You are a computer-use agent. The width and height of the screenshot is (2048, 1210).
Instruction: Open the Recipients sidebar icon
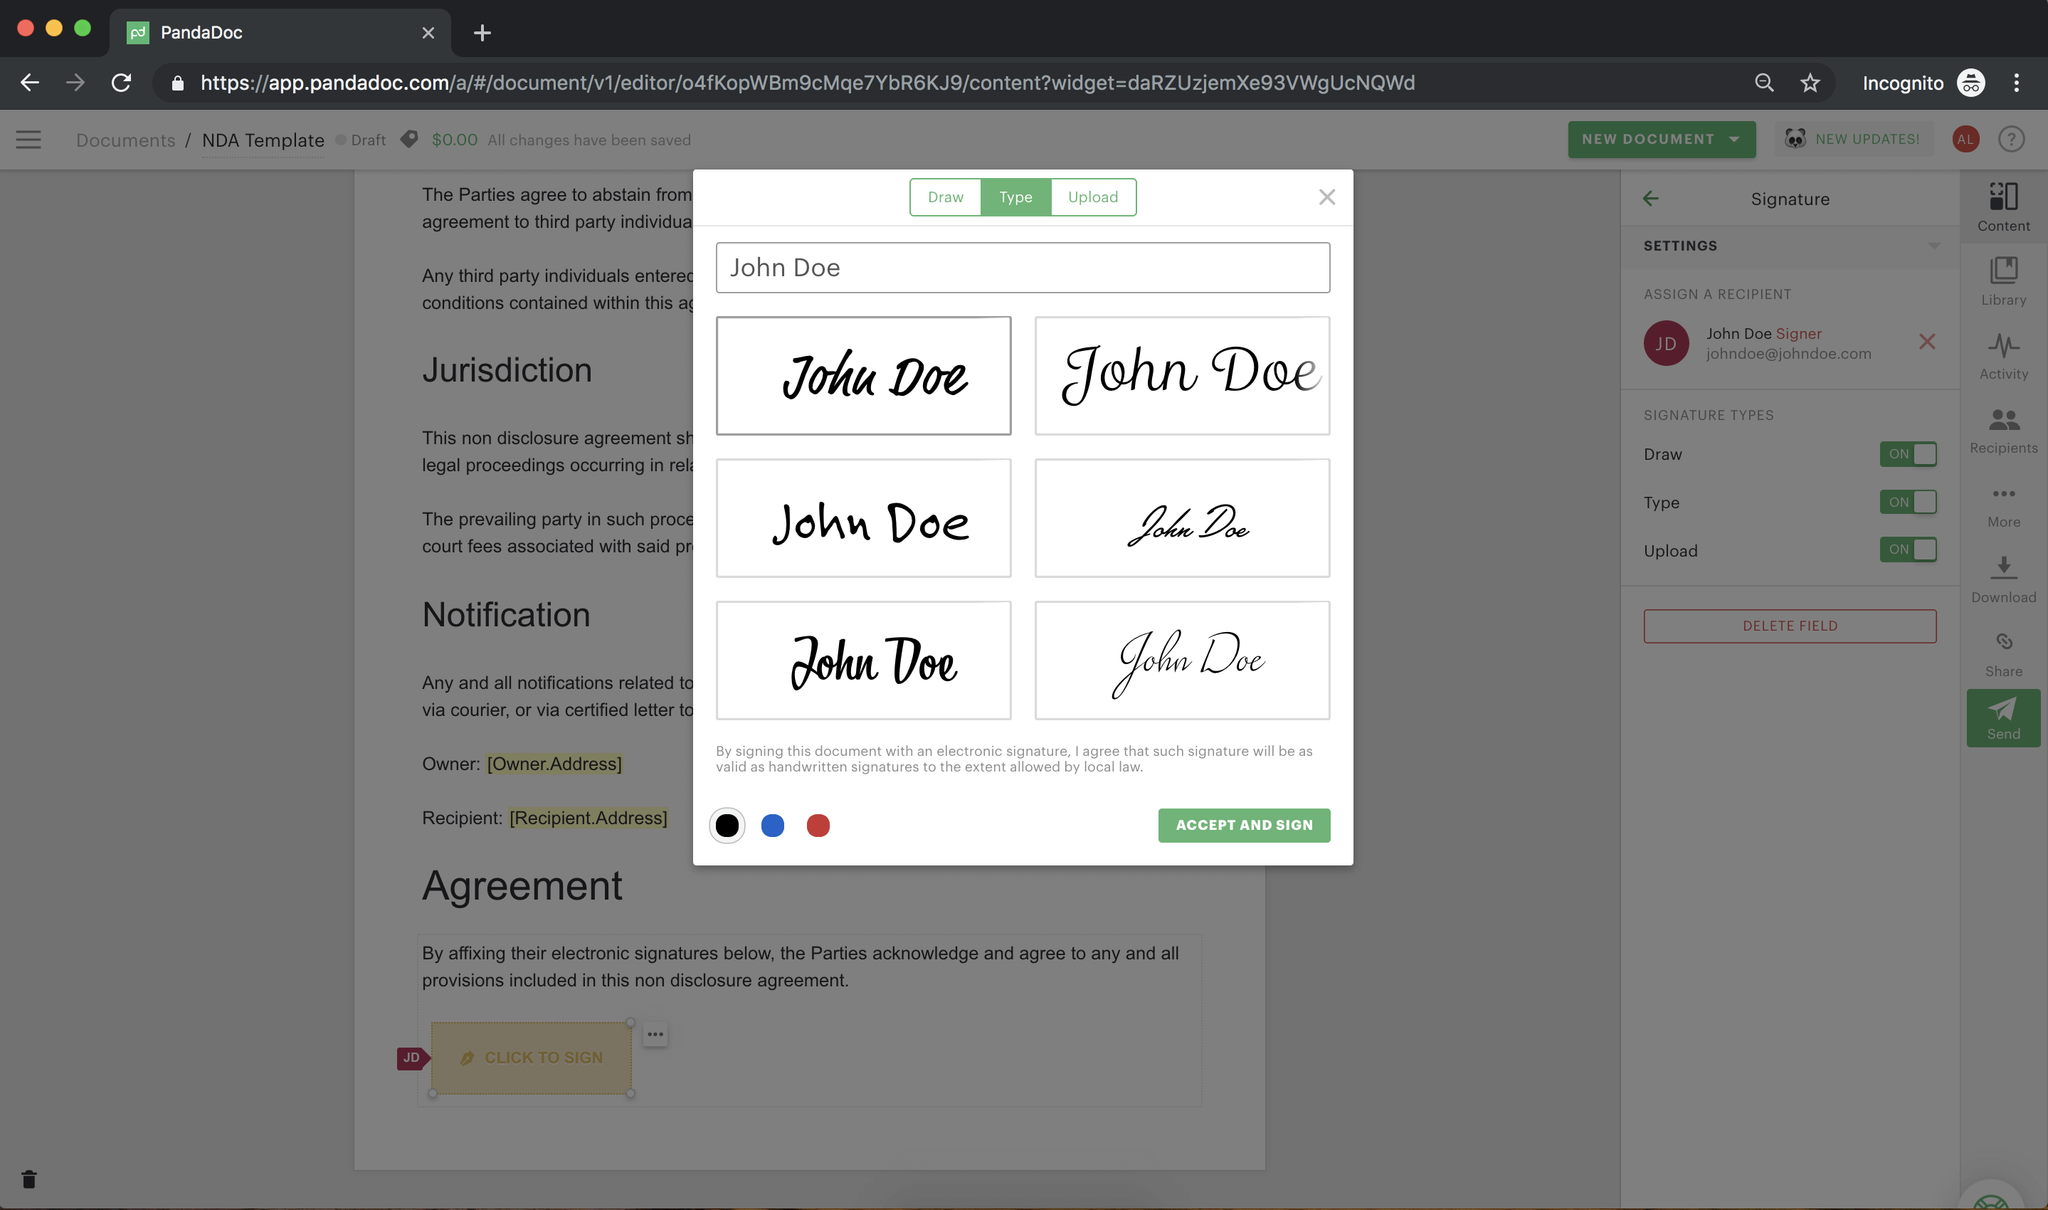(2003, 430)
